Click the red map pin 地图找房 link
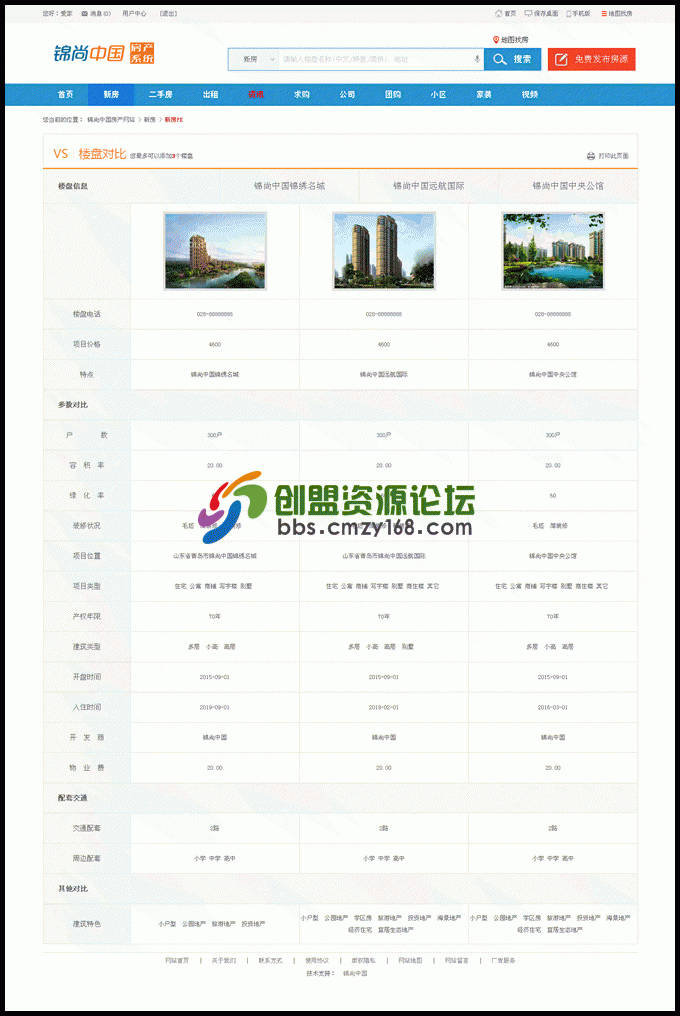The width and height of the screenshot is (680, 1016). (511, 40)
